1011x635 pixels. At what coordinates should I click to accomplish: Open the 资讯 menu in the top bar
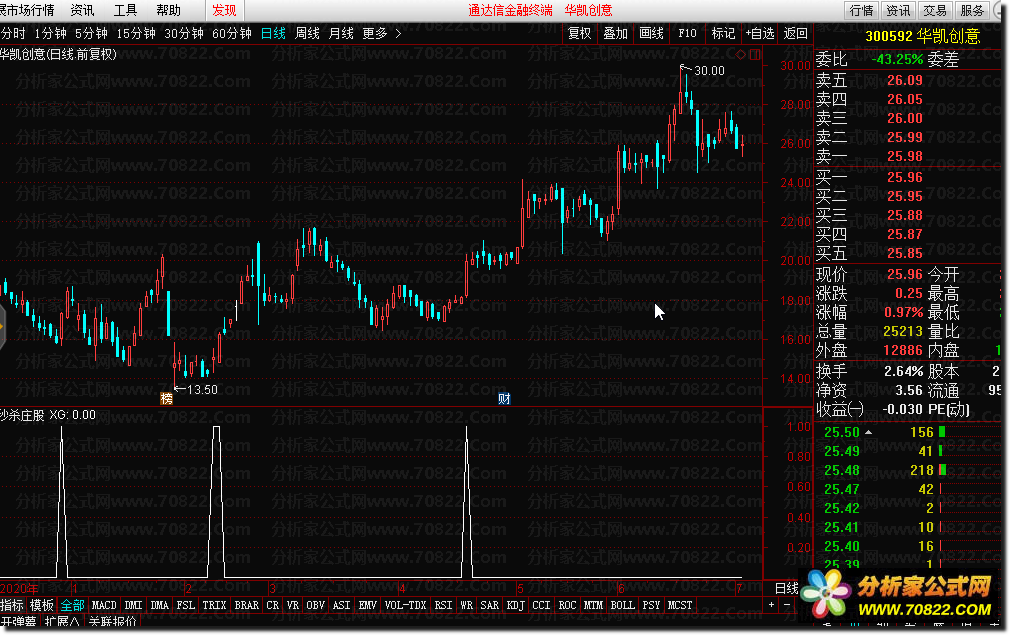click(x=82, y=10)
